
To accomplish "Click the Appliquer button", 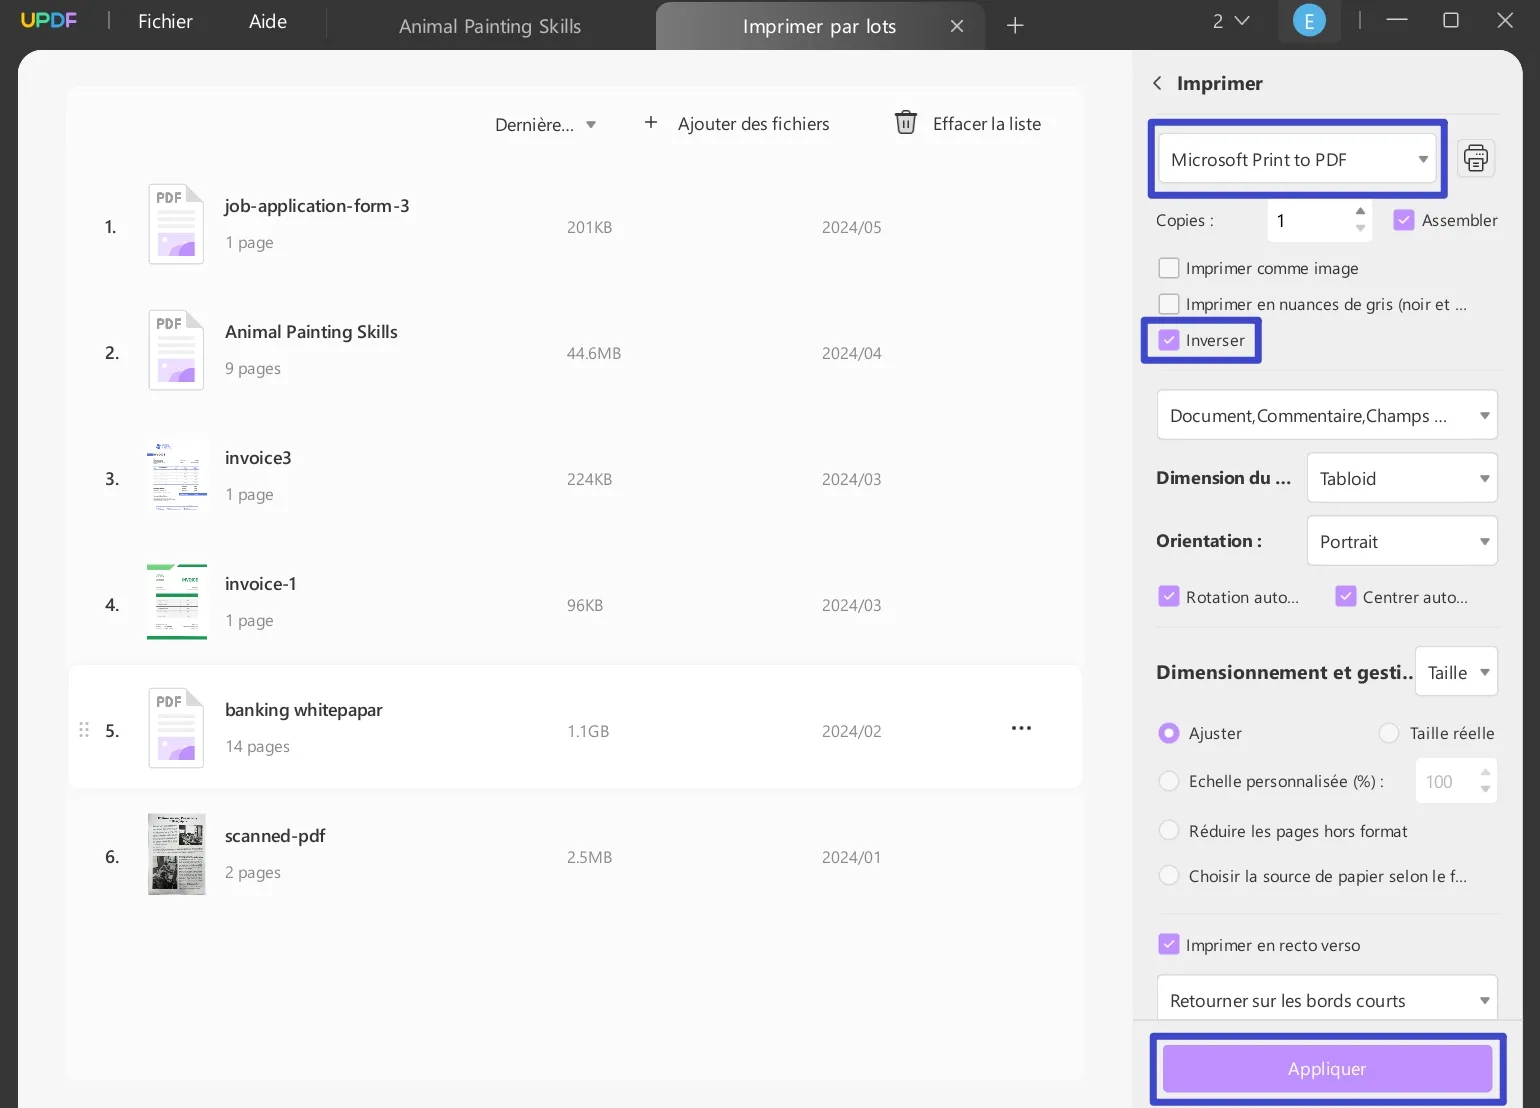I will point(1326,1068).
